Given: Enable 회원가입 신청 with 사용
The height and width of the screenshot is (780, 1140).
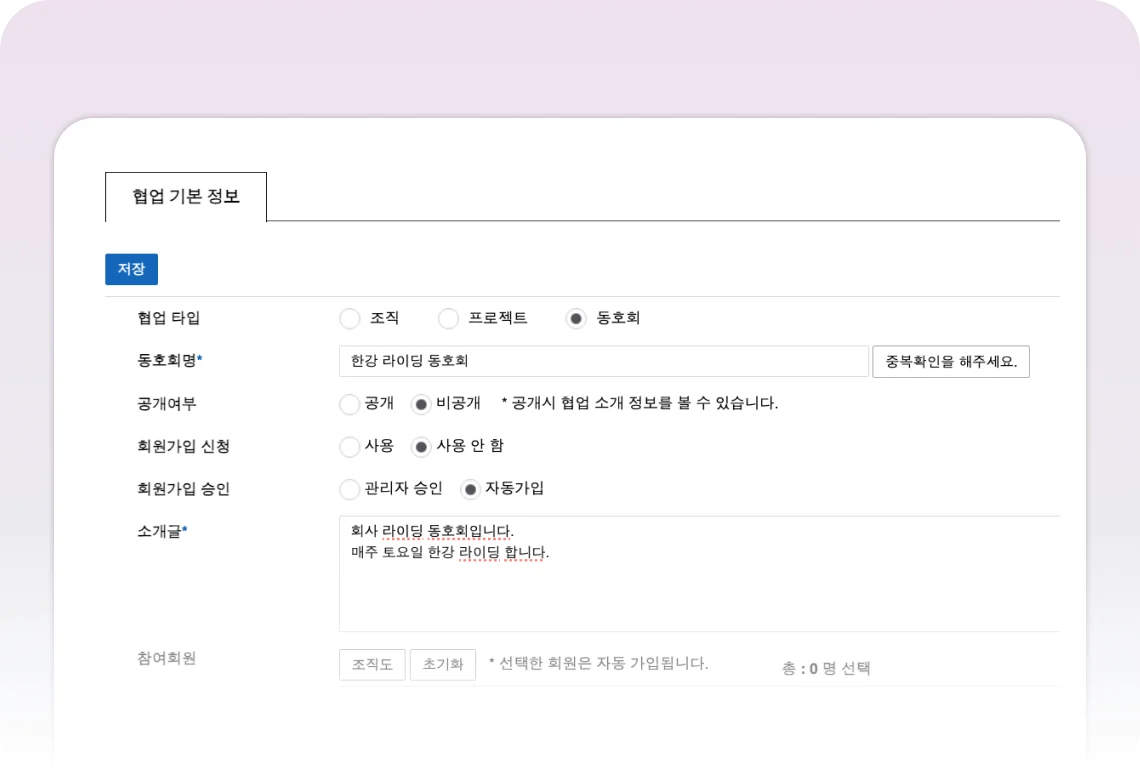Looking at the screenshot, I should (350, 447).
